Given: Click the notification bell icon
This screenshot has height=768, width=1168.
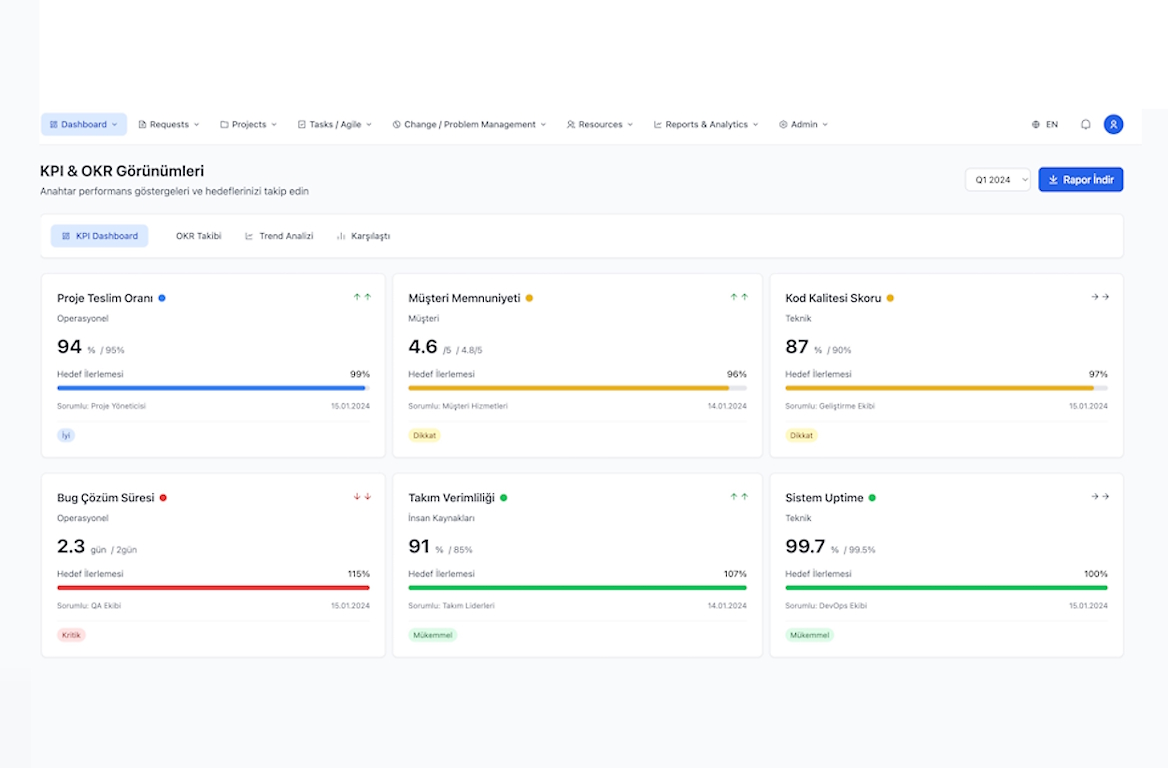Looking at the screenshot, I should [x=1085, y=125].
